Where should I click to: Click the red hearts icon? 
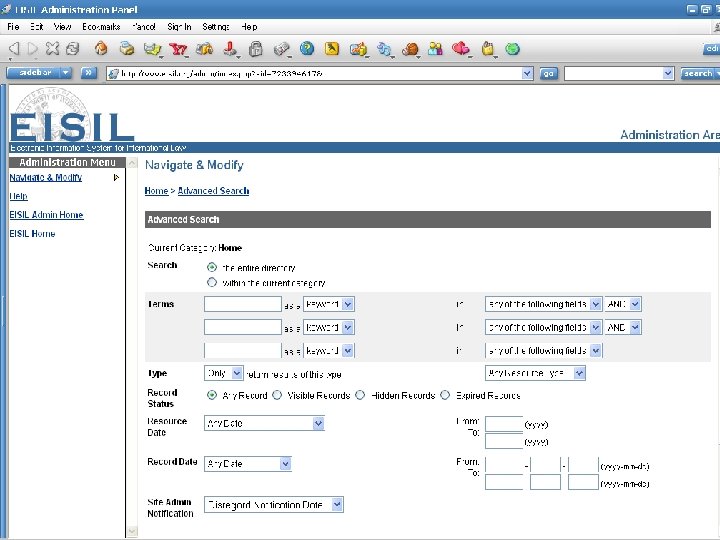[461, 48]
